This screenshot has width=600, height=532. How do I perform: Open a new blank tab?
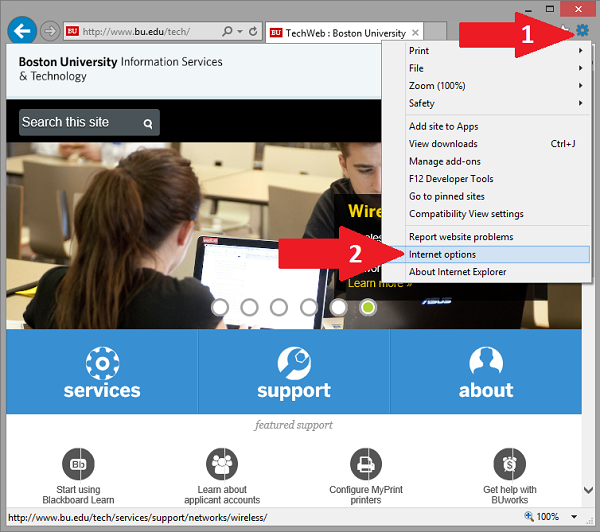(x=435, y=31)
